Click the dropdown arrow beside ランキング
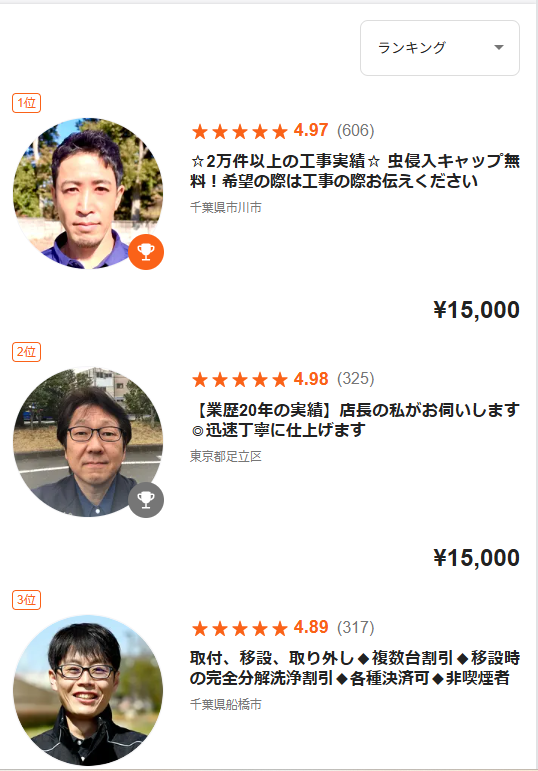The height and width of the screenshot is (771, 538). [x=499, y=48]
